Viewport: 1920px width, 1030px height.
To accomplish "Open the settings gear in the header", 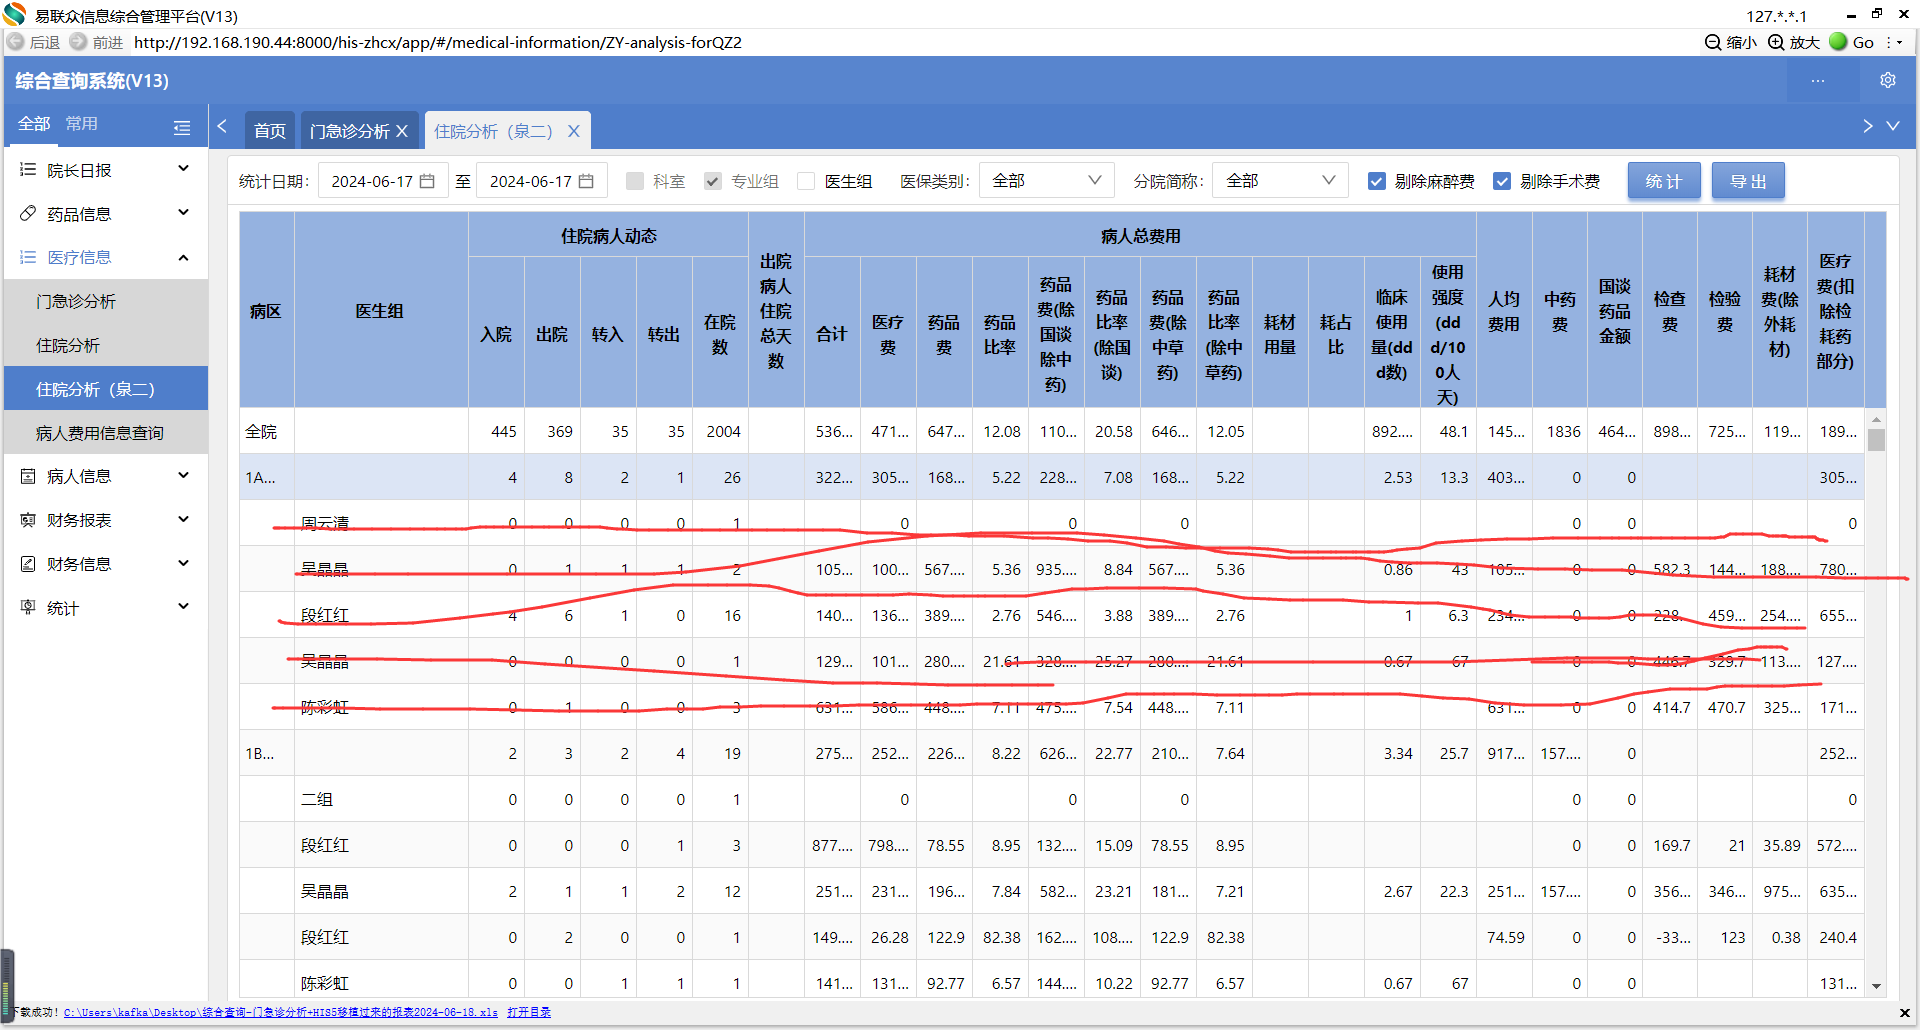I will tap(1888, 80).
